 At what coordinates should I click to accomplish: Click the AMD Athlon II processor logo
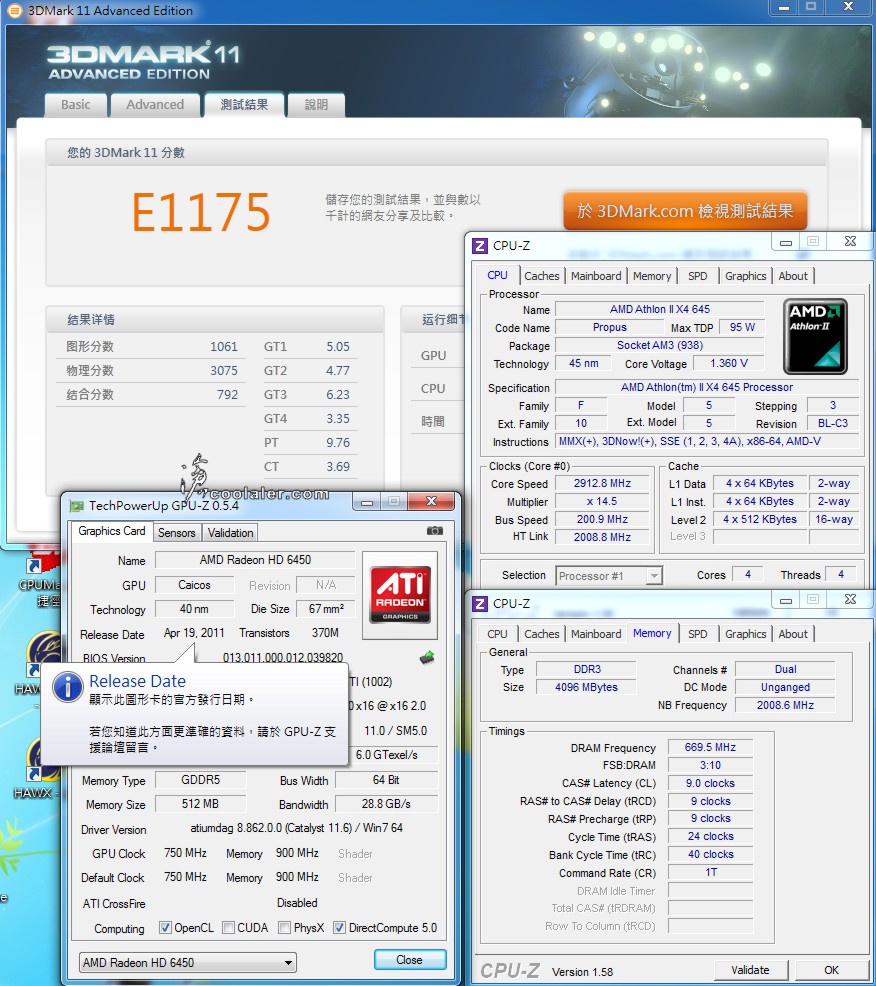(x=815, y=336)
